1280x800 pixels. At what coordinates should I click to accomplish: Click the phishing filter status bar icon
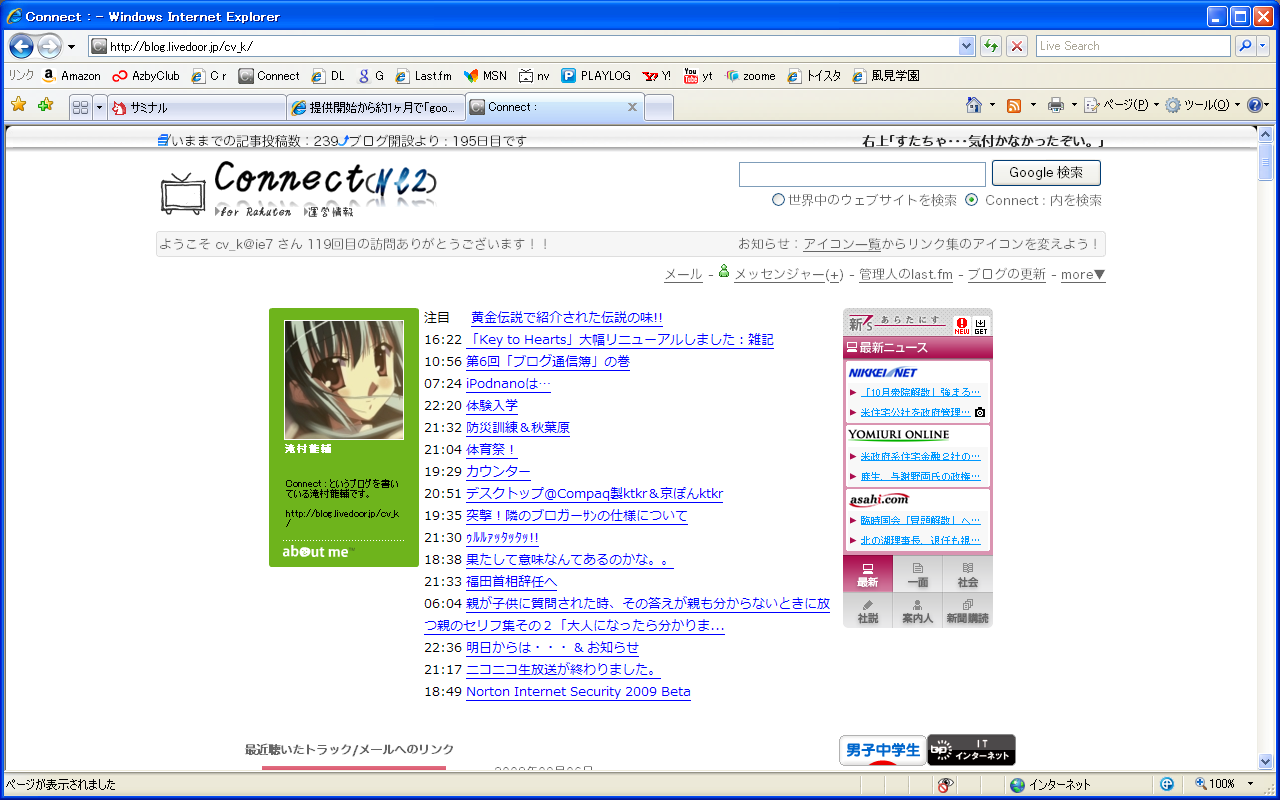coord(945,785)
